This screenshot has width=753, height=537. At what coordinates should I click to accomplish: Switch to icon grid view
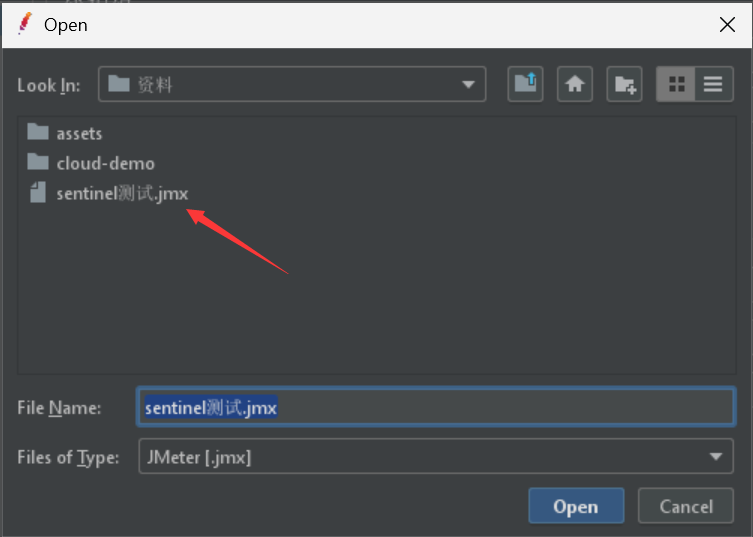pyautogui.click(x=676, y=84)
